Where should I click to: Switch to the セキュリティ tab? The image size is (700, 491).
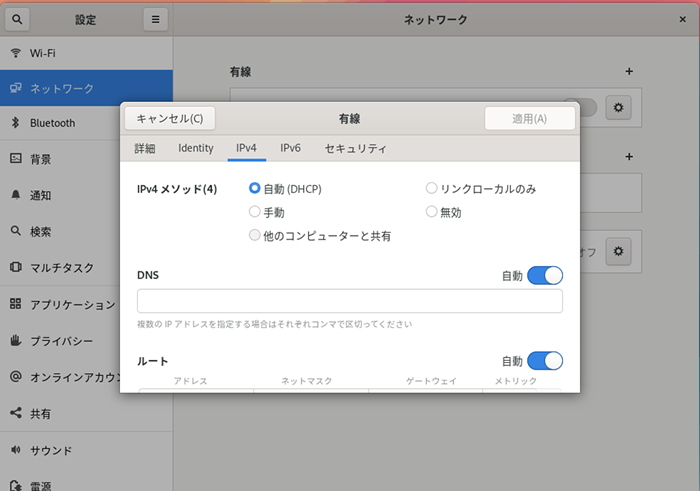[x=355, y=148]
